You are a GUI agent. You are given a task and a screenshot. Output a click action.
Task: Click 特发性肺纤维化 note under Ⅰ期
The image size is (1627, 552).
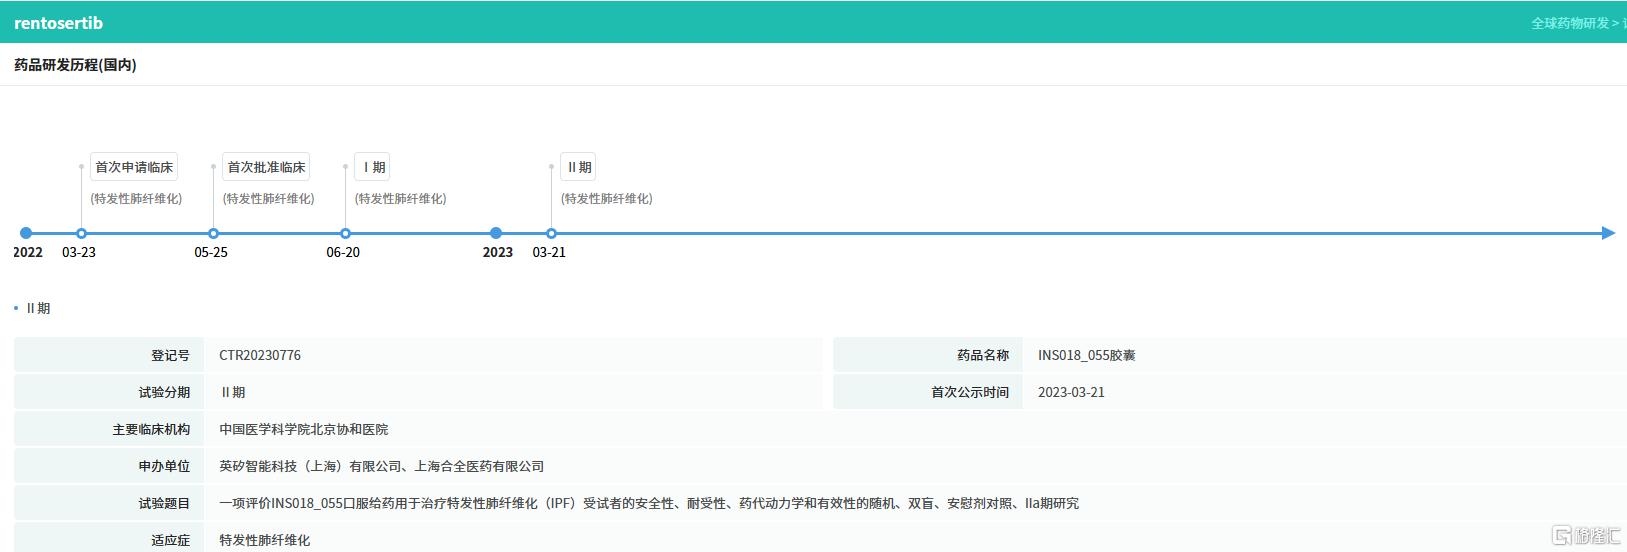[401, 198]
